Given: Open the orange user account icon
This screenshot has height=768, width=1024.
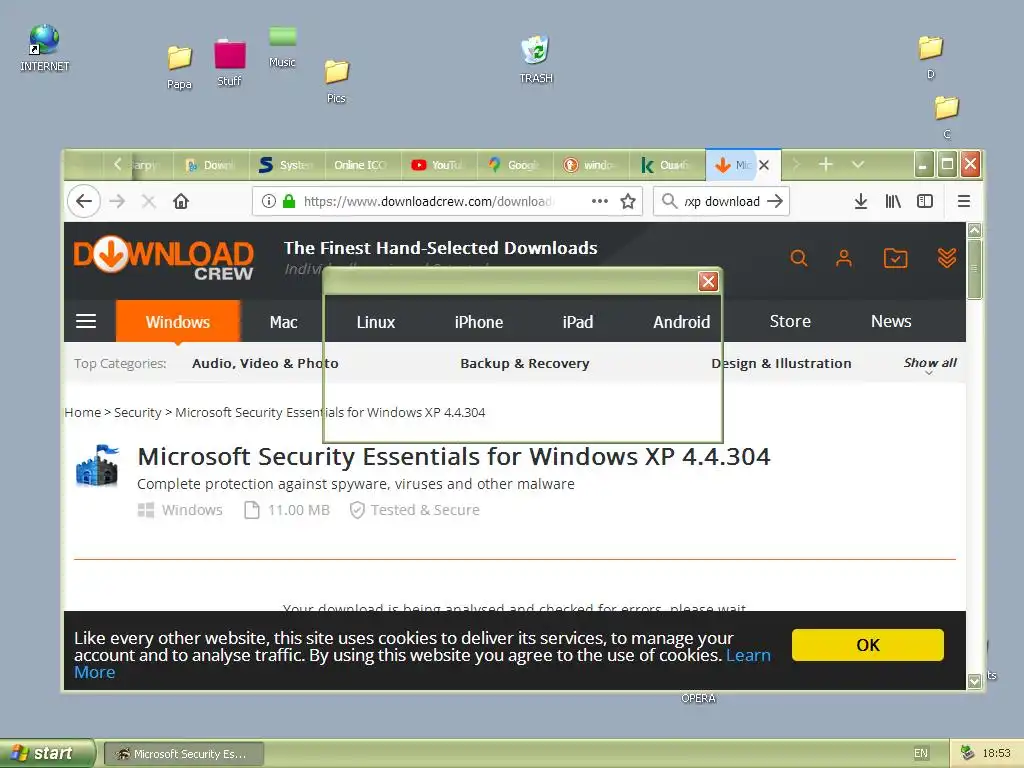Looking at the screenshot, I should 844,258.
